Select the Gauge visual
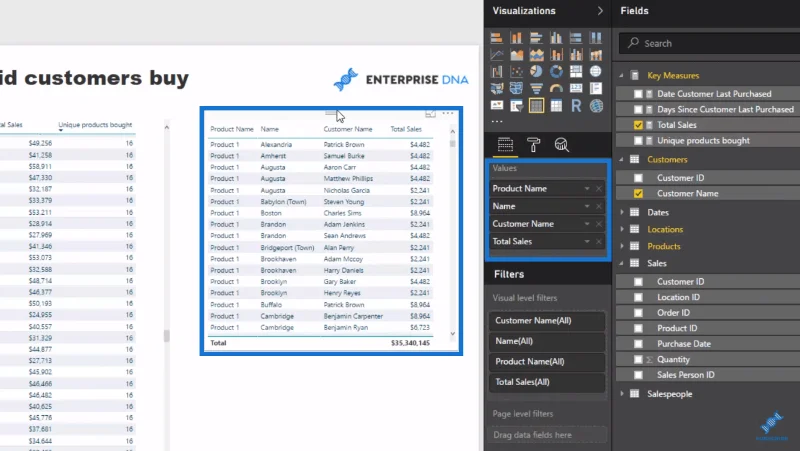 pos(556,88)
